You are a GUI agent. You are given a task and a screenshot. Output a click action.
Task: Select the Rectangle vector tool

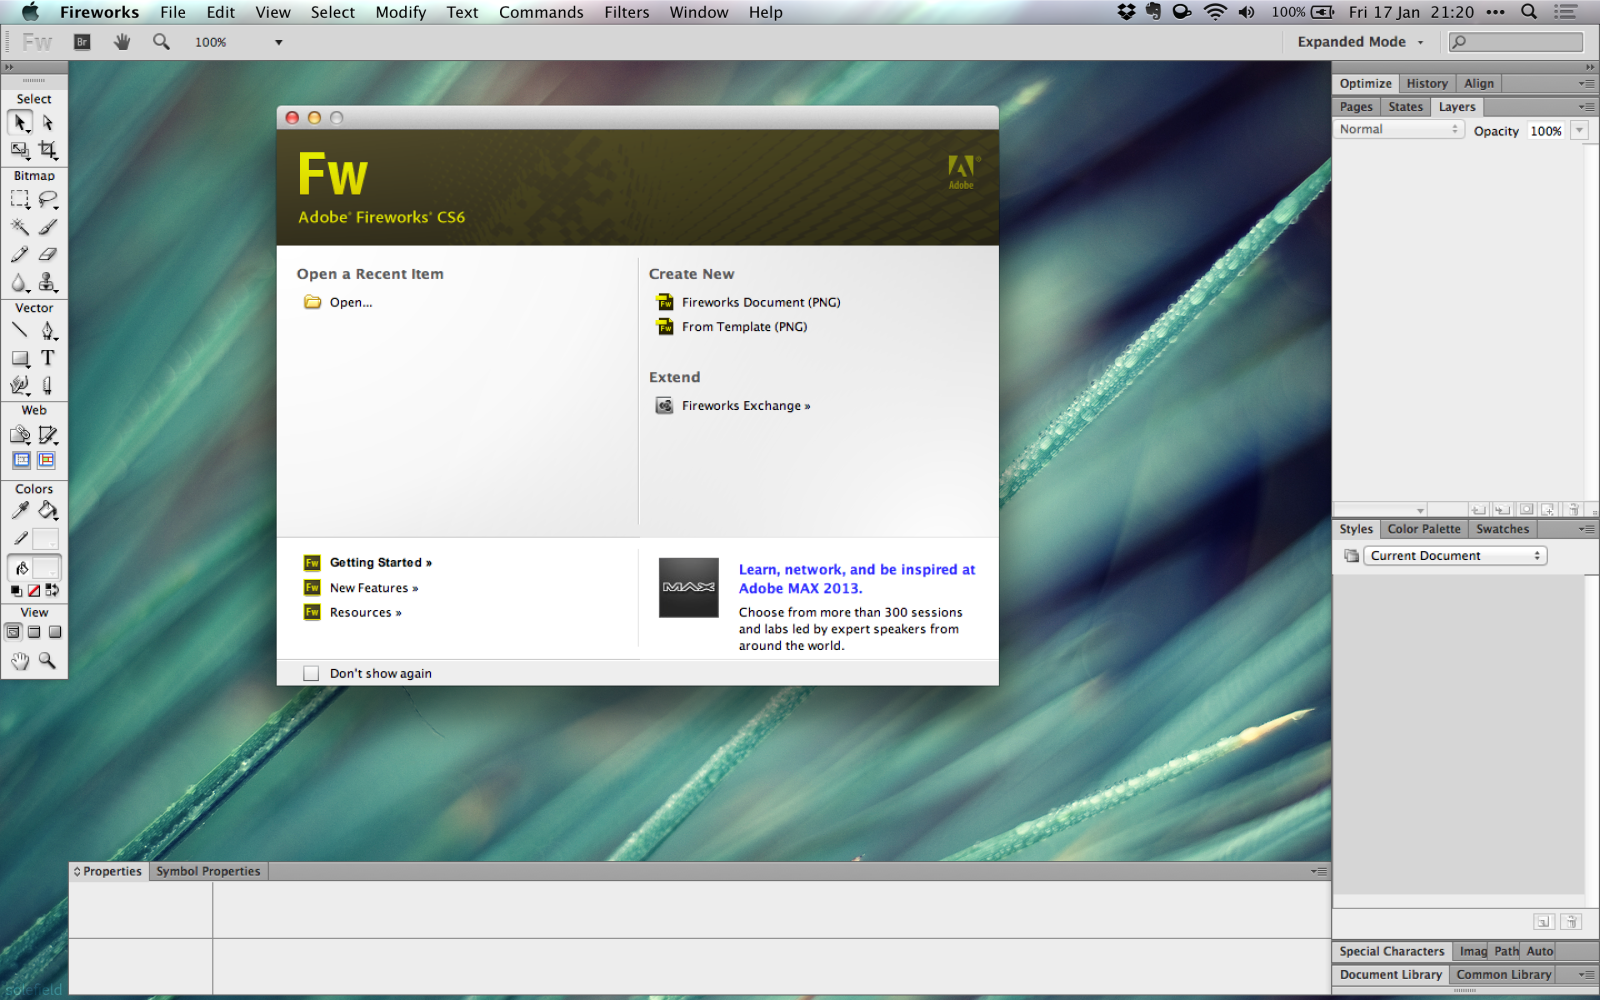tap(20, 358)
